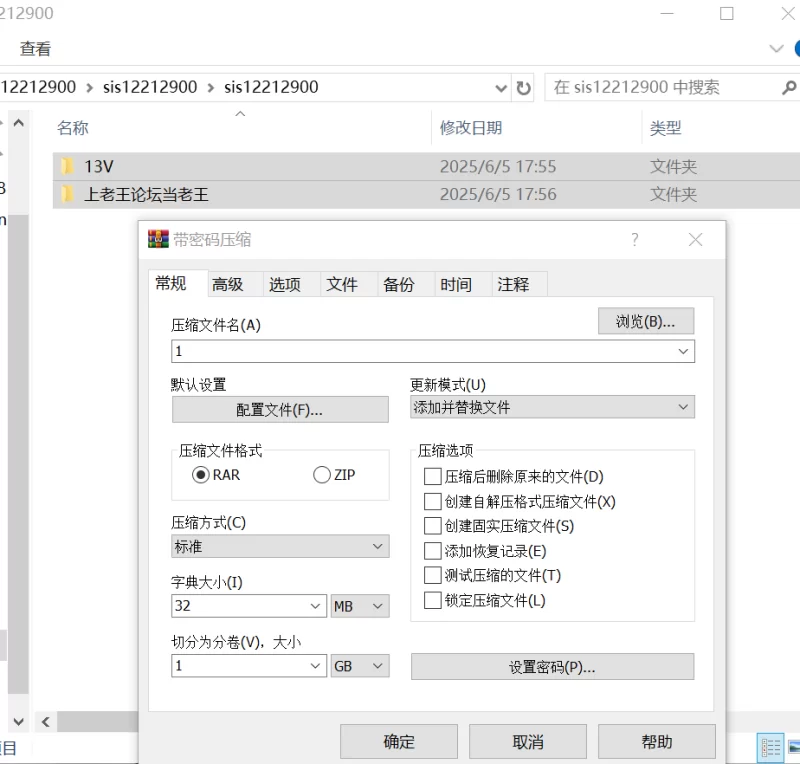Click the middle sis12212900 breadcrumb segment
The height and width of the screenshot is (764, 800).
tap(150, 87)
